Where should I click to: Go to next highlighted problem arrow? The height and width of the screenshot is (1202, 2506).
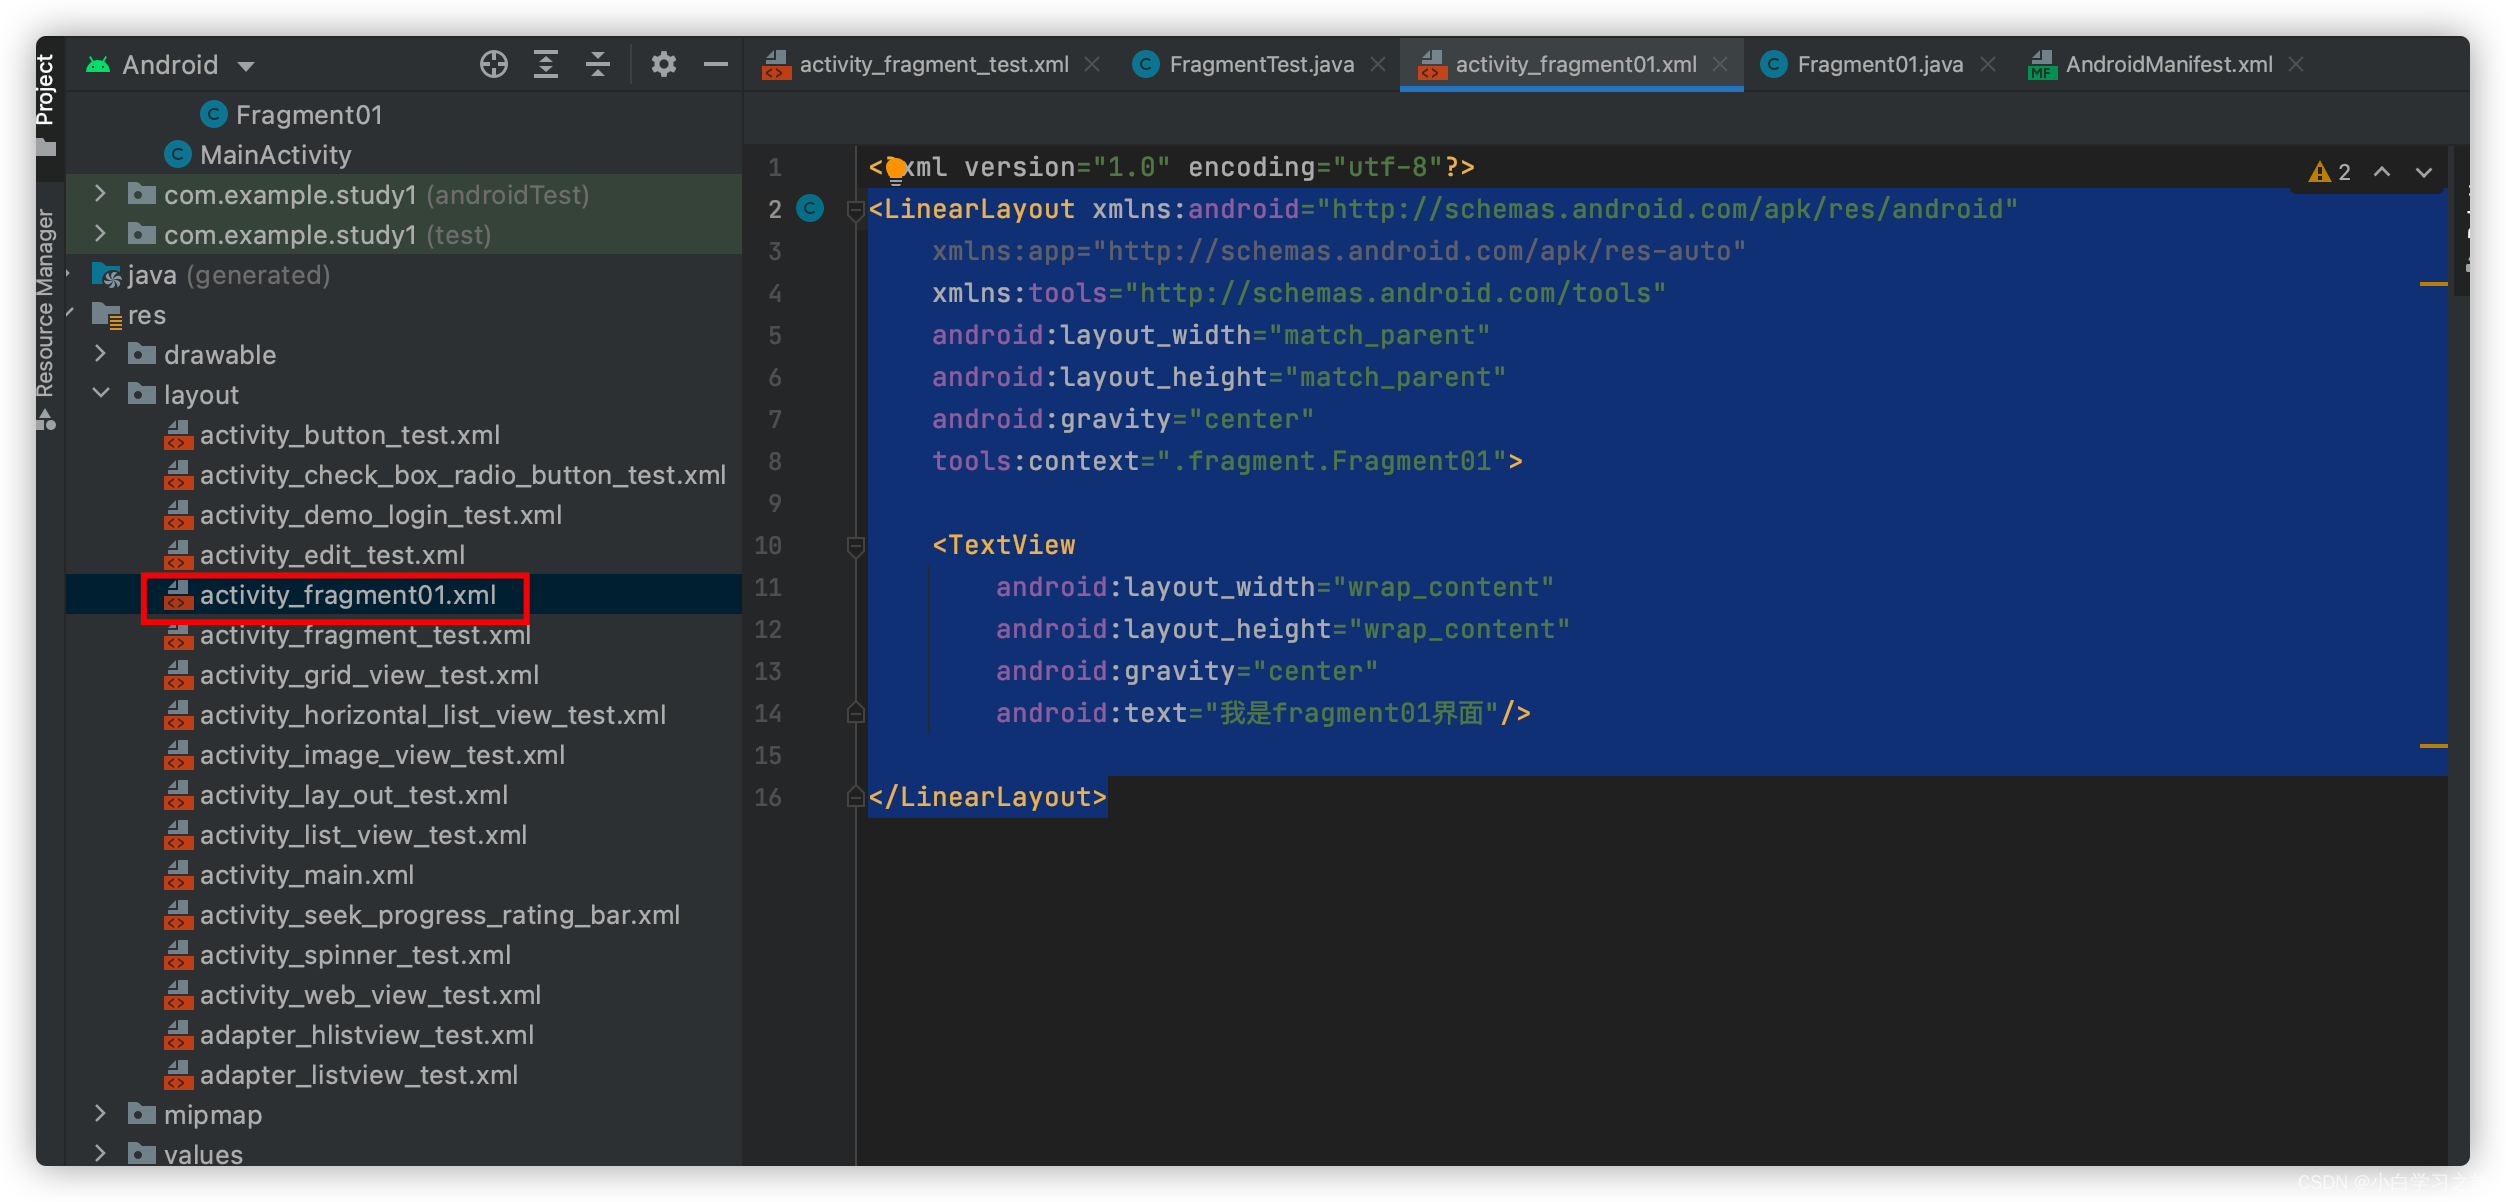[2424, 172]
